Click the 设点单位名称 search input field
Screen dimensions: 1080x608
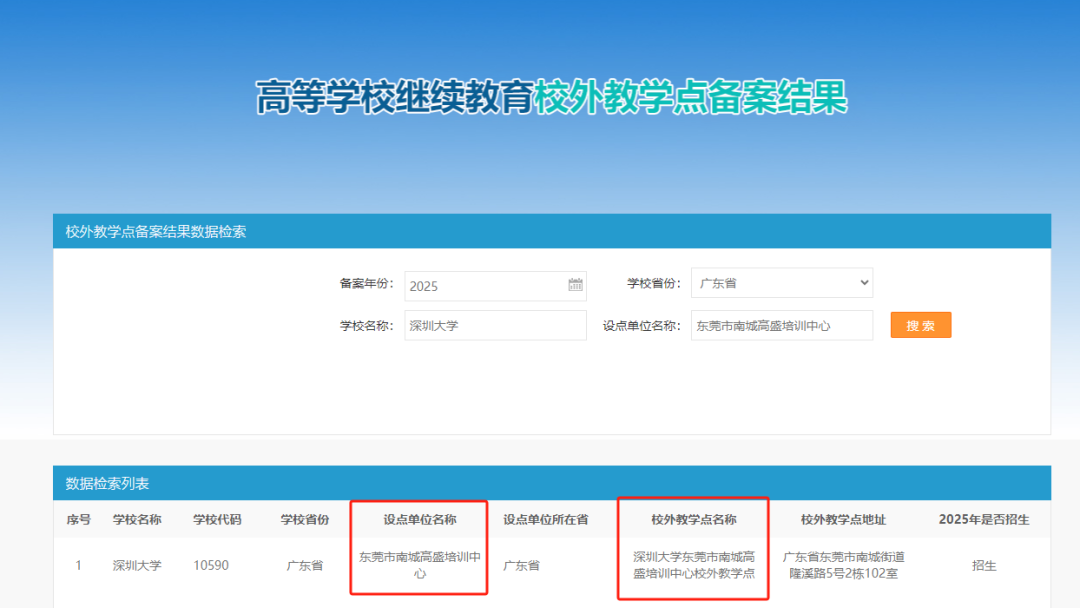point(781,326)
